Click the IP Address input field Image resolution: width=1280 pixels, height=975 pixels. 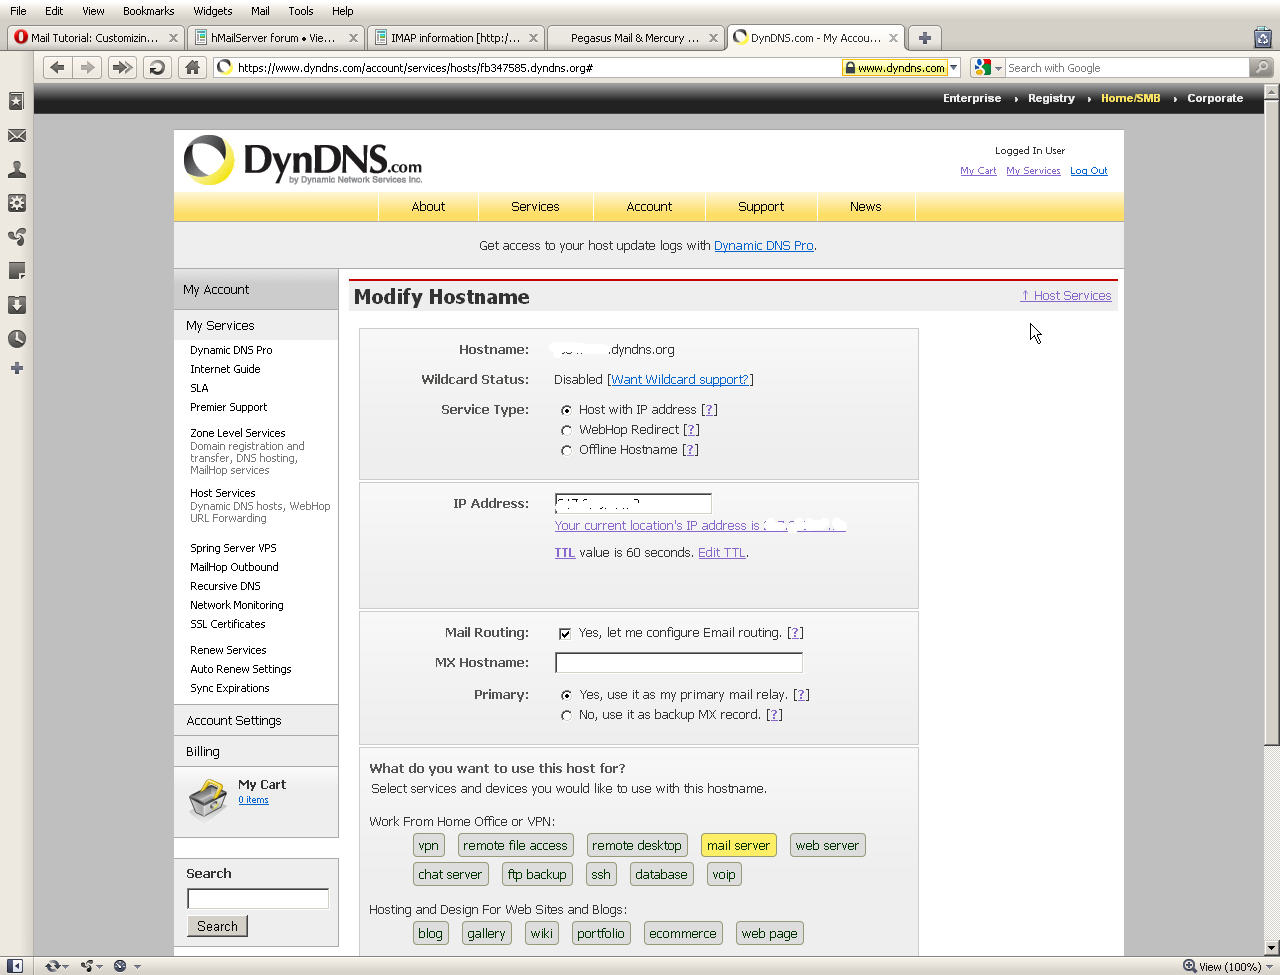point(633,503)
